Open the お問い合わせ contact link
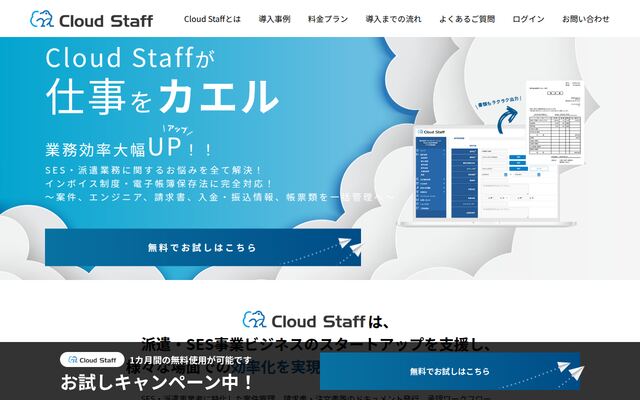 click(x=585, y=19)
